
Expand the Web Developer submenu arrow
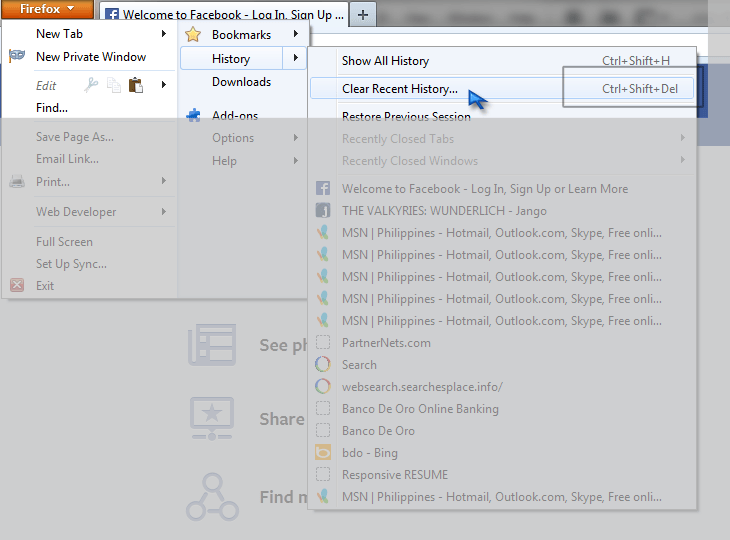164,211
